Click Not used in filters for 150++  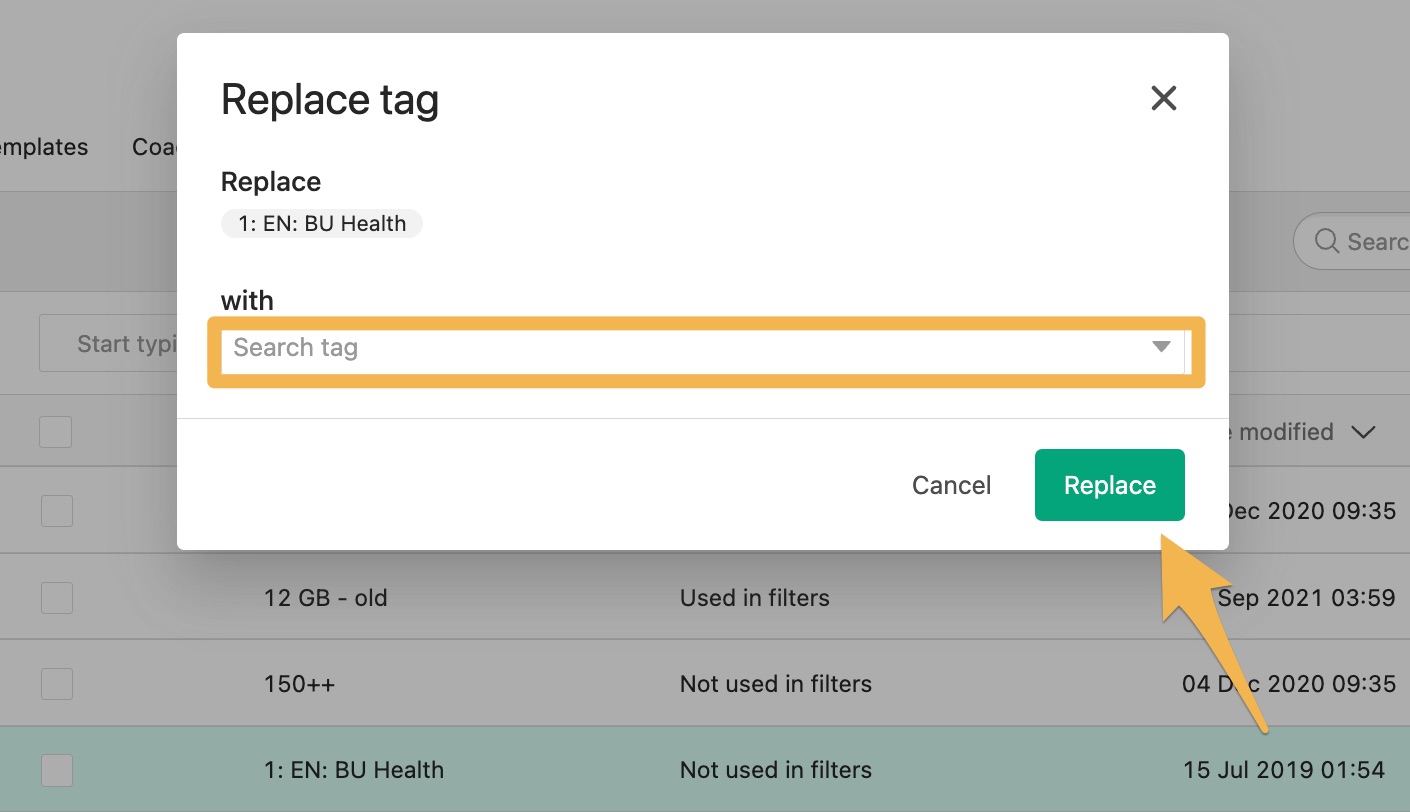tap(776, 684)
